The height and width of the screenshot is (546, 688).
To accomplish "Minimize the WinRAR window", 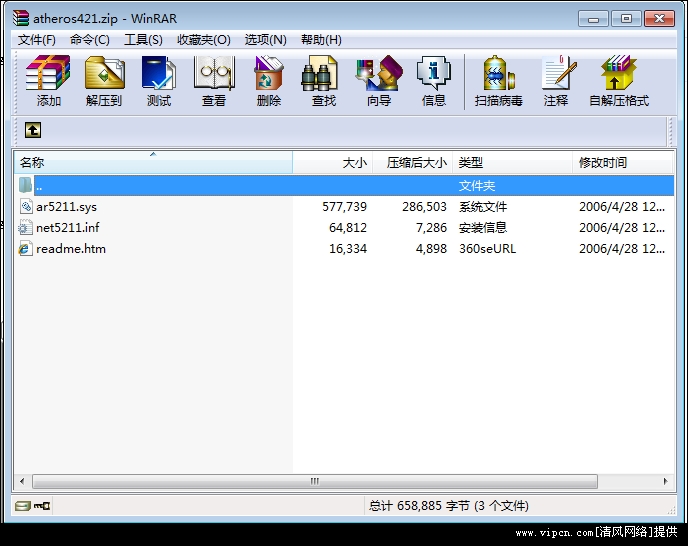I will pos(593,19).
